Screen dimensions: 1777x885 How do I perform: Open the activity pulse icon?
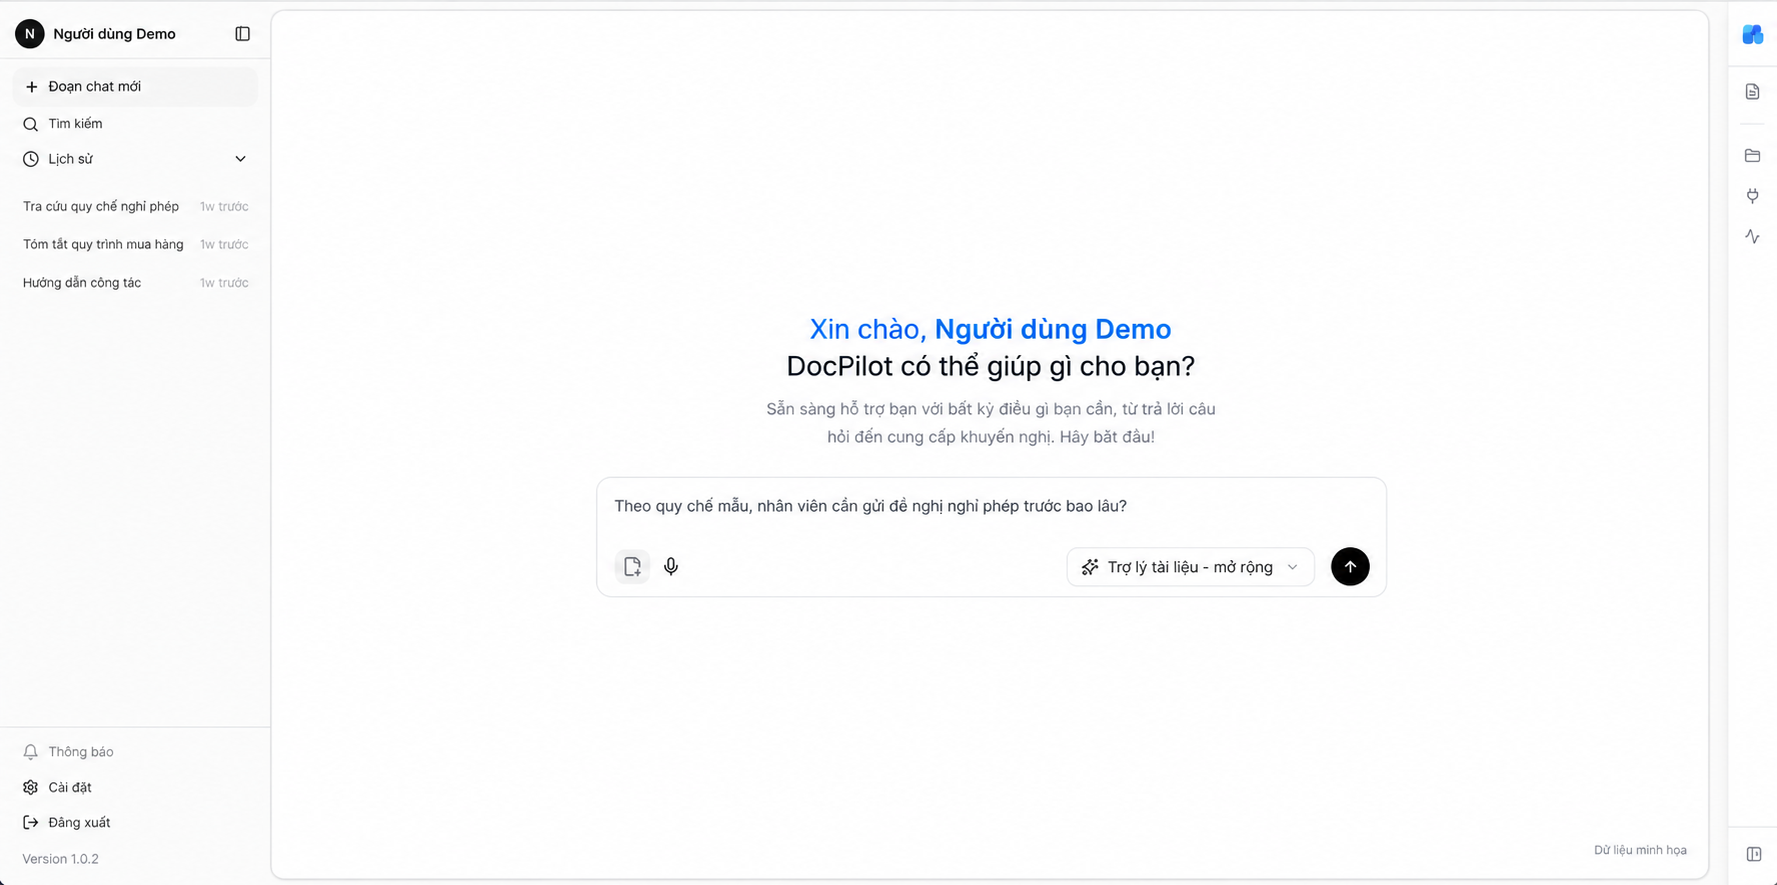click(1752, 237)
